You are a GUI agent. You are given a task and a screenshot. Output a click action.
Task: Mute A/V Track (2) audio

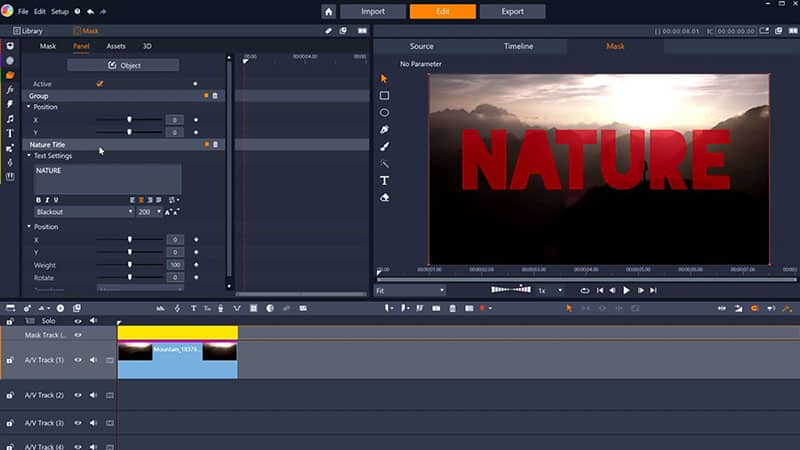click(x=93, y=395)
